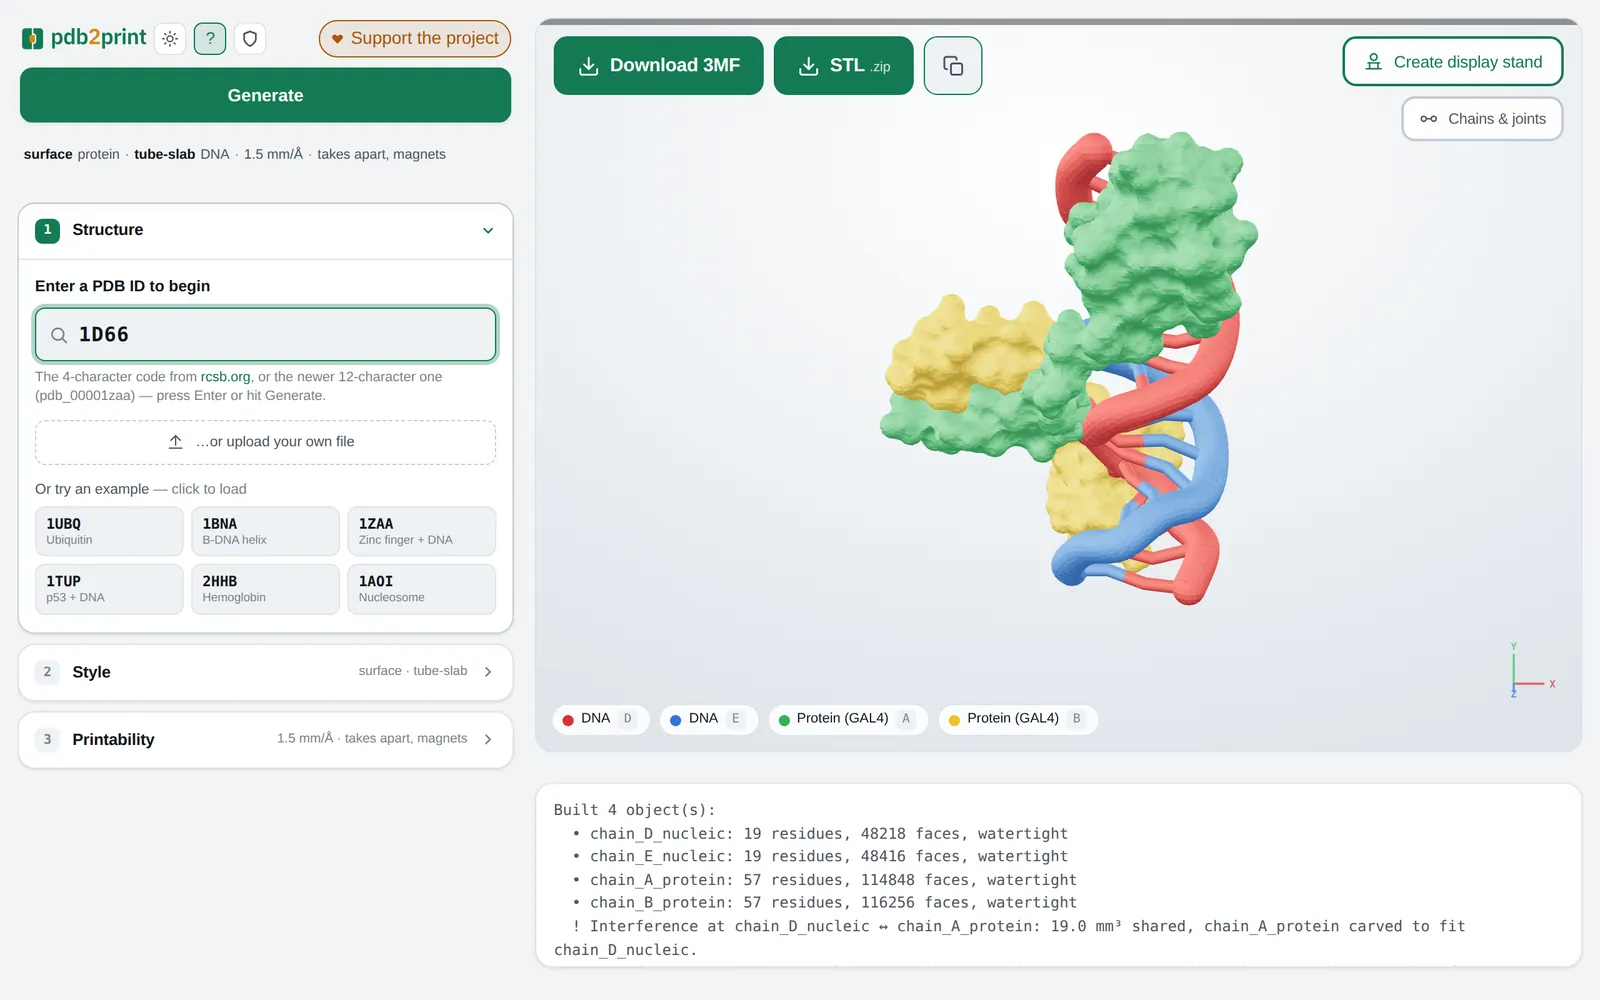Open the rcsb.org link

[226, 377]
